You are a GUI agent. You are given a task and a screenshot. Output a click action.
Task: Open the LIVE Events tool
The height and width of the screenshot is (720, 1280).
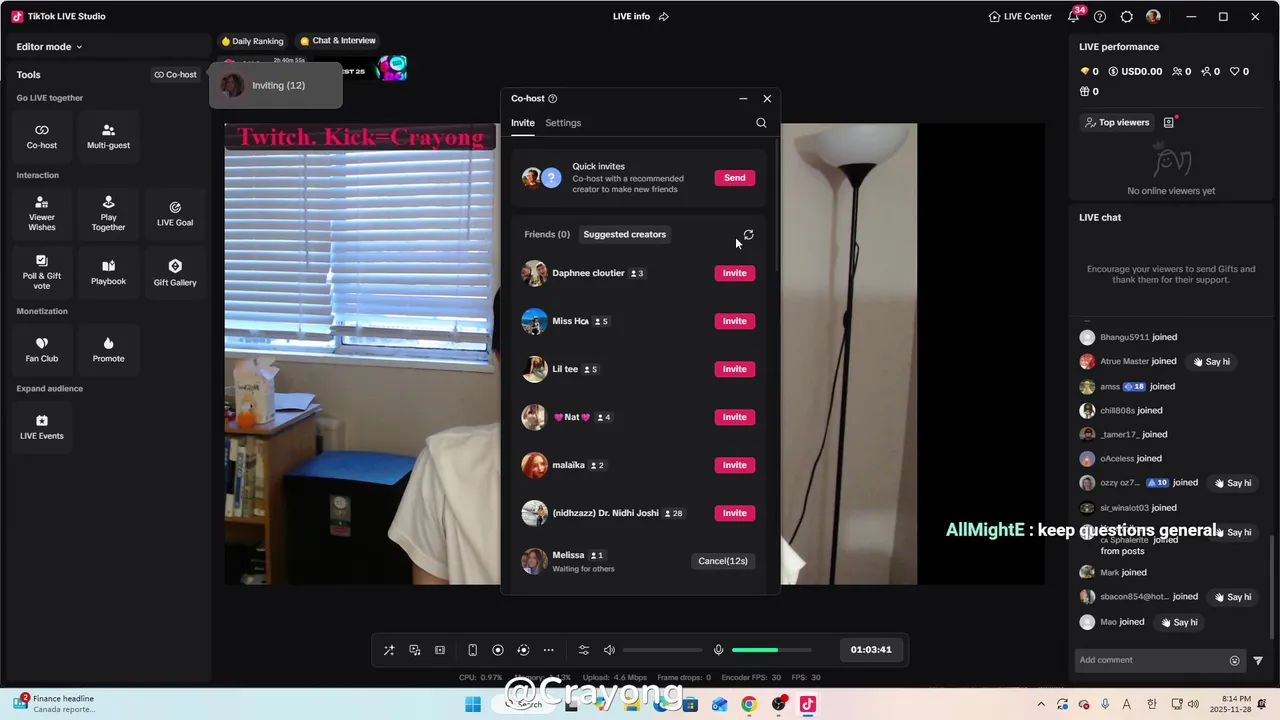coord(42,426)
